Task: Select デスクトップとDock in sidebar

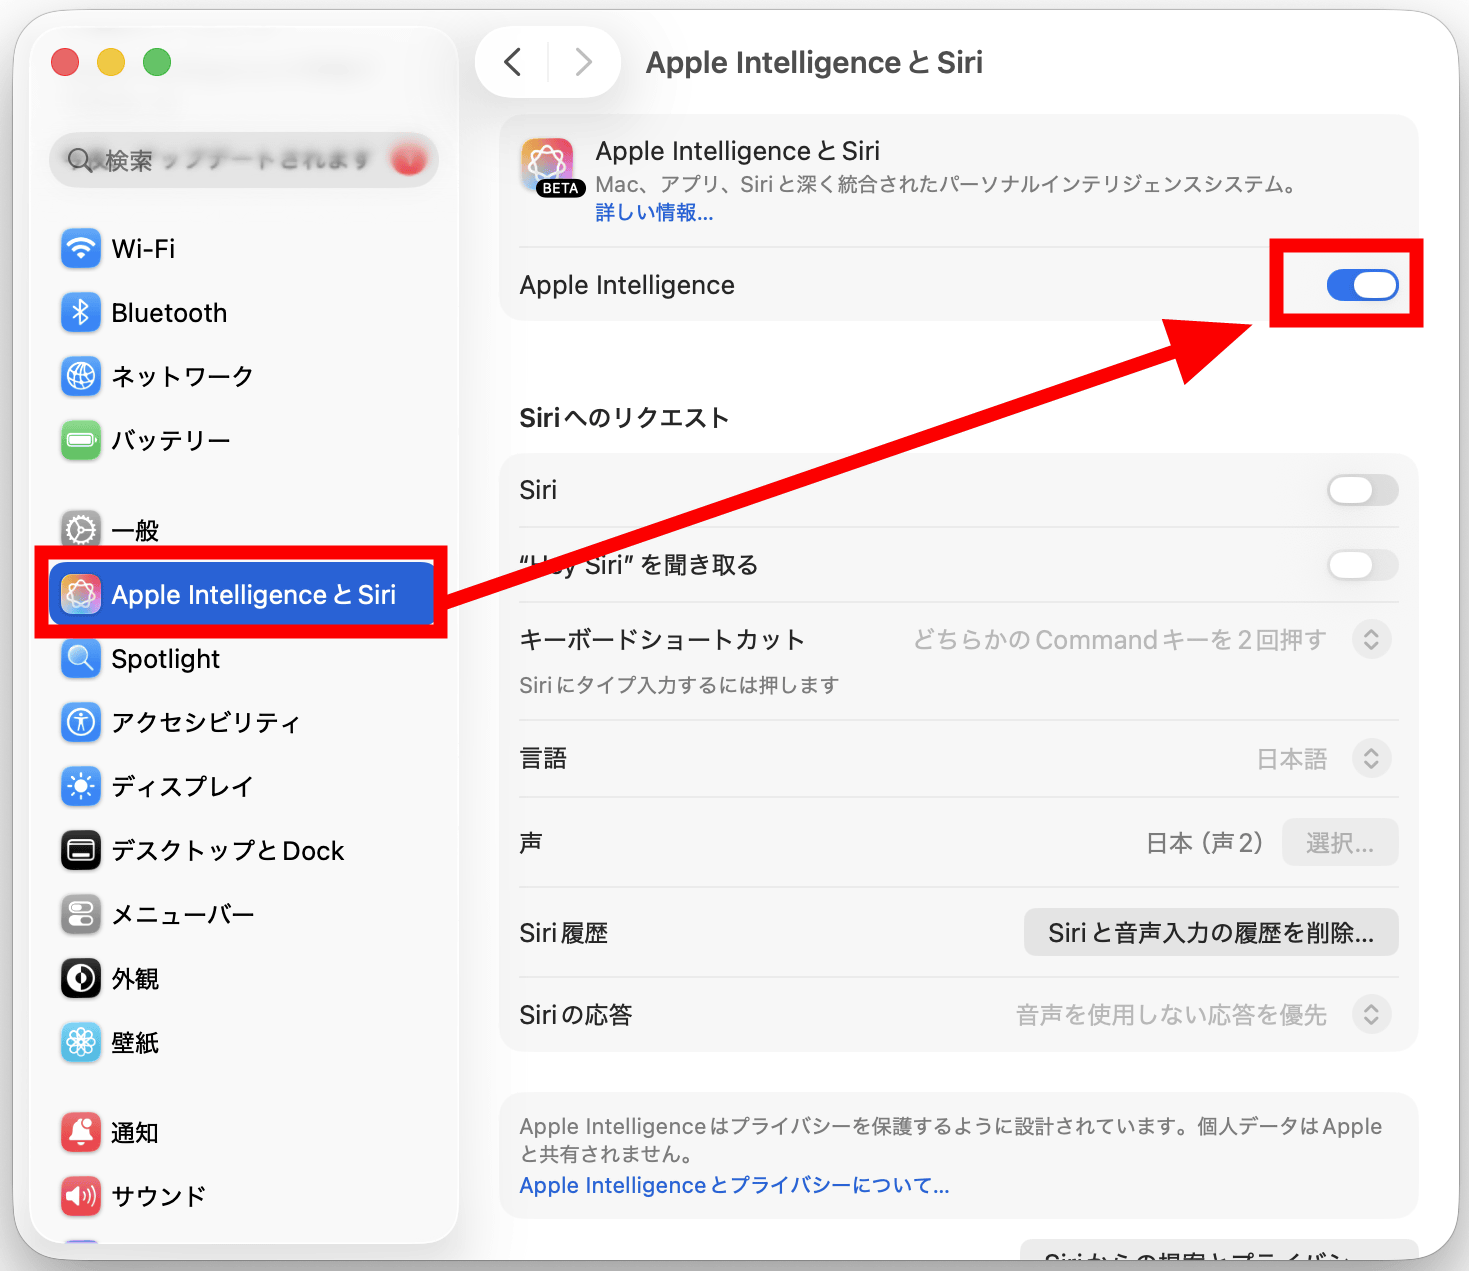Action: [x=228, y=851]
